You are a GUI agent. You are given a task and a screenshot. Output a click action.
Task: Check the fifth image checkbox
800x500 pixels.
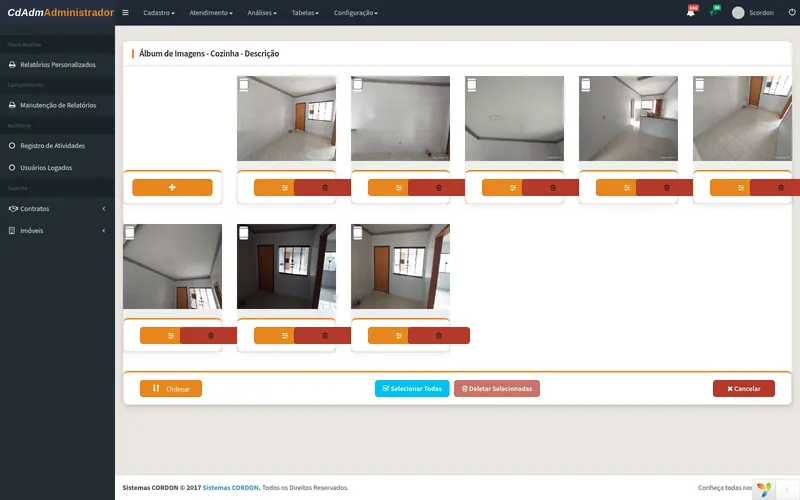pos(700,84)
